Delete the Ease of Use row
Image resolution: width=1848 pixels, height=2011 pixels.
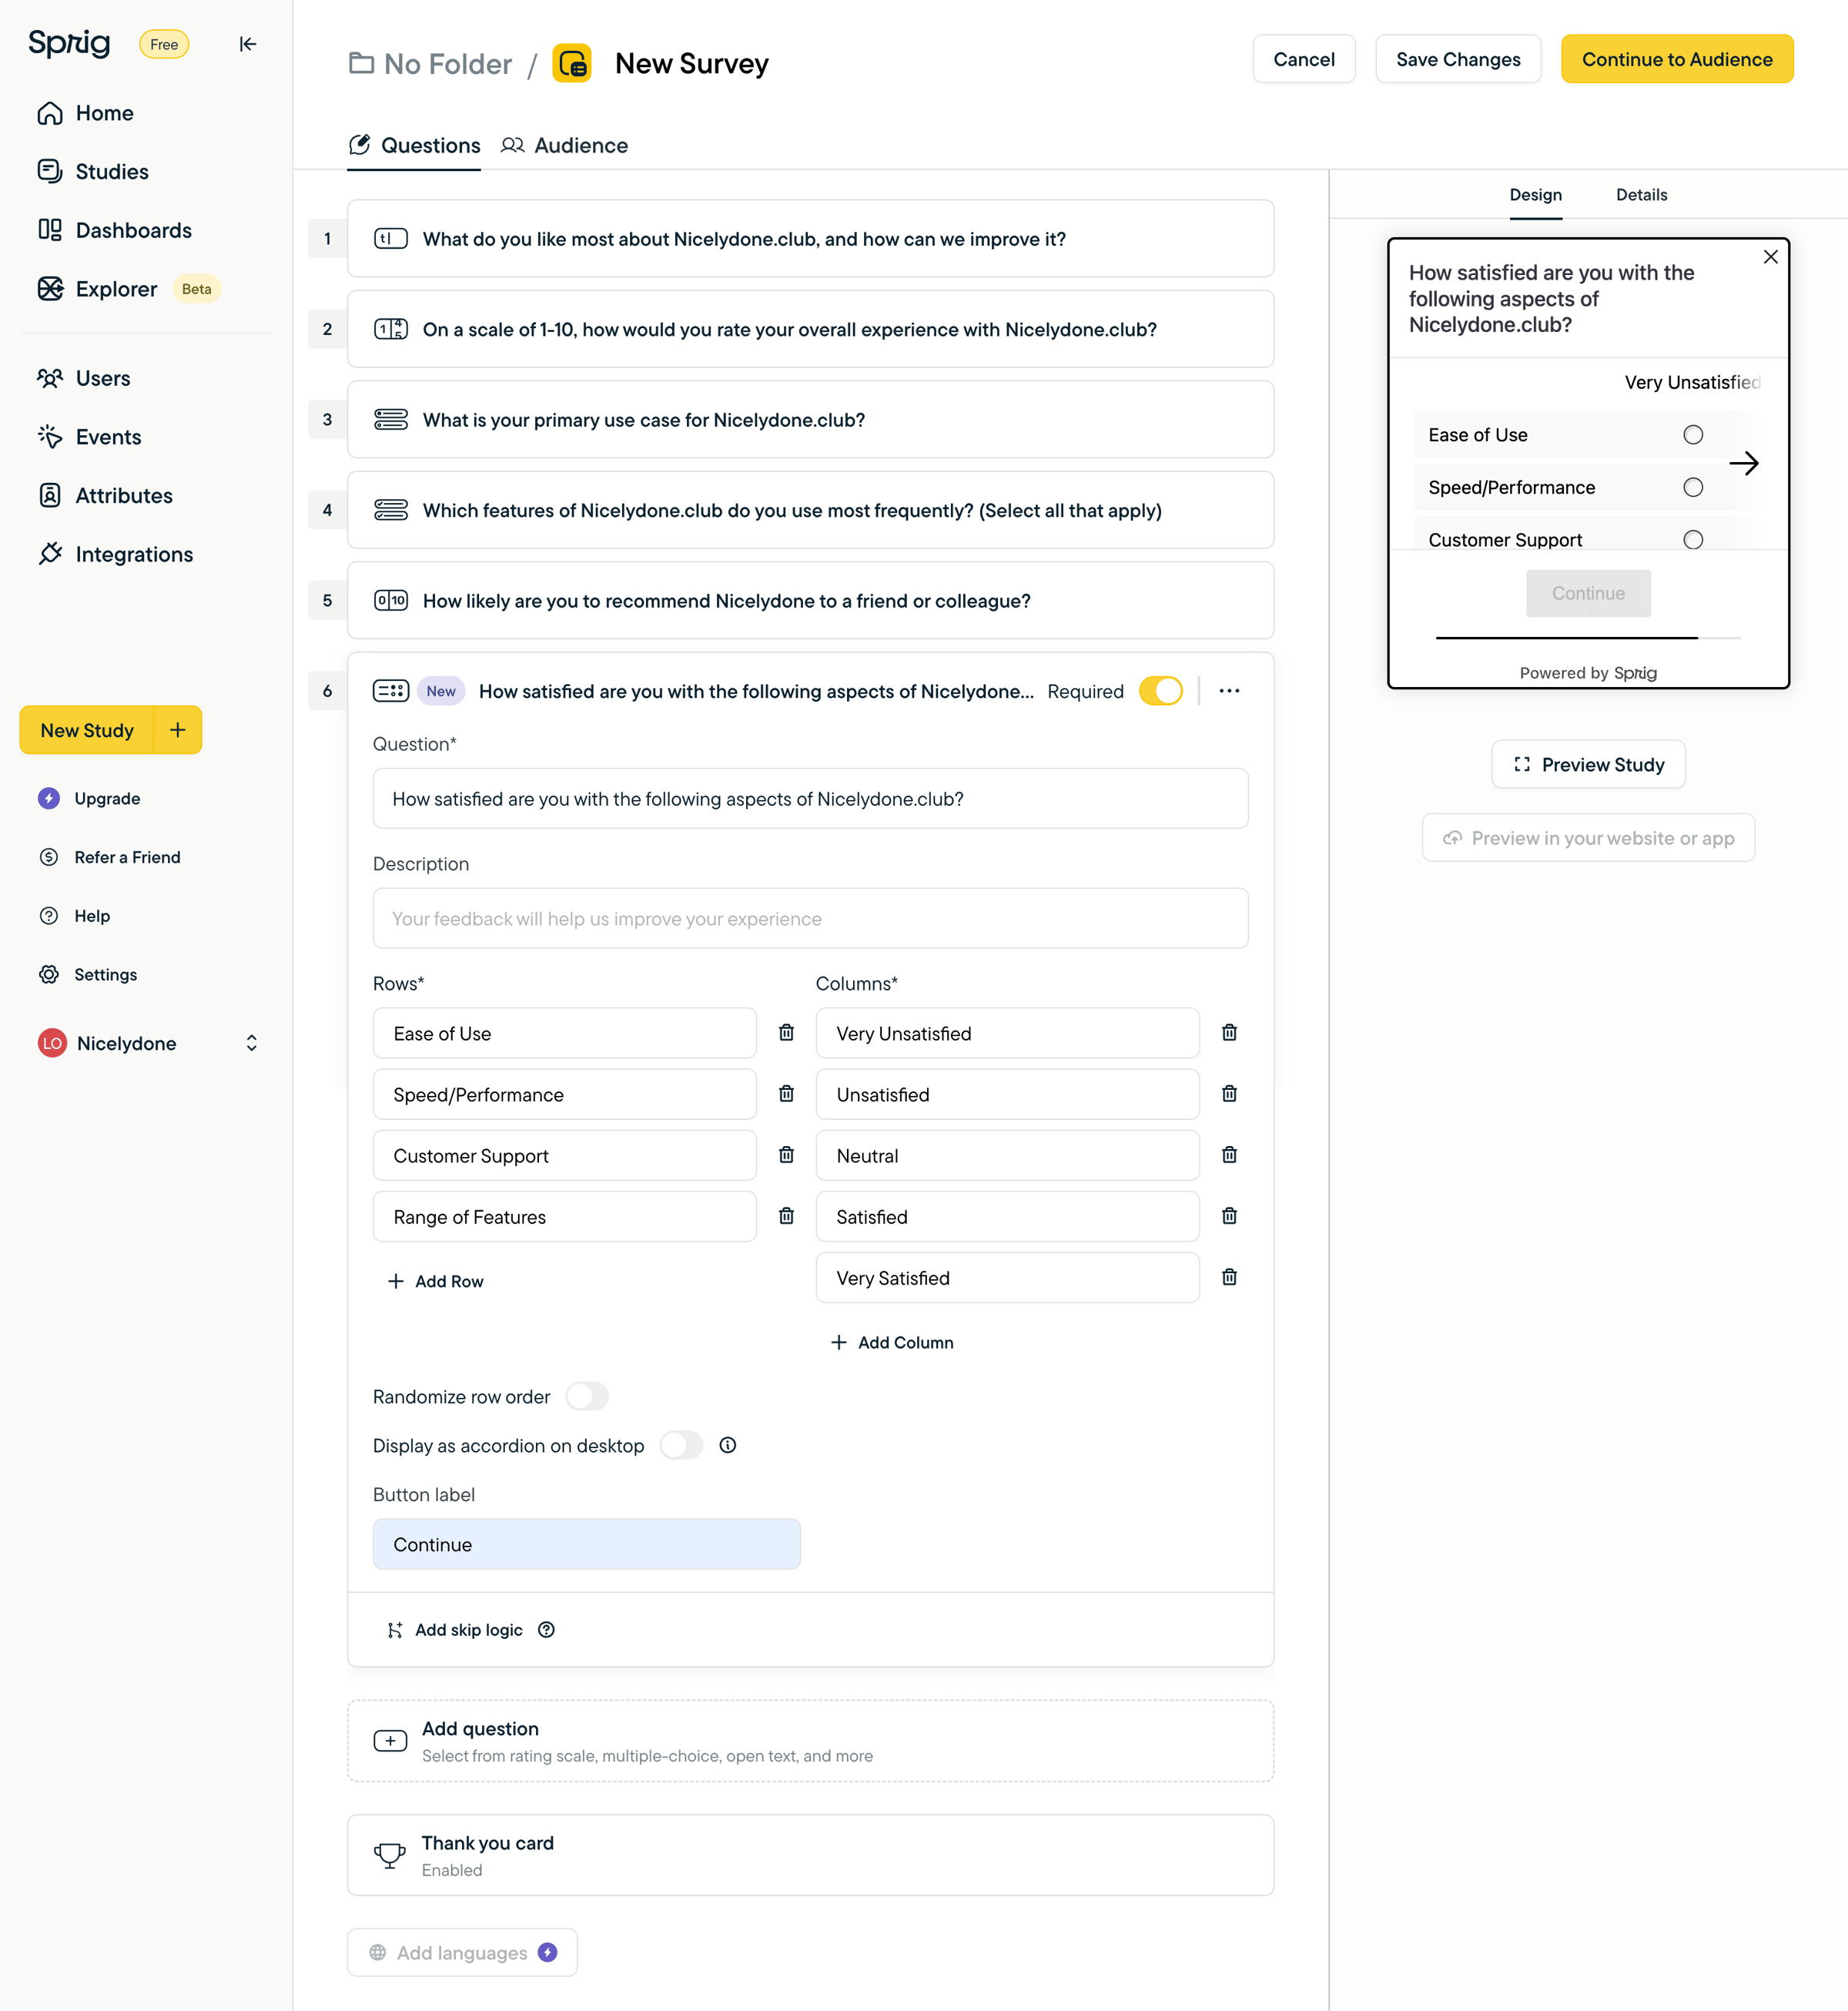click(786, 1032)
